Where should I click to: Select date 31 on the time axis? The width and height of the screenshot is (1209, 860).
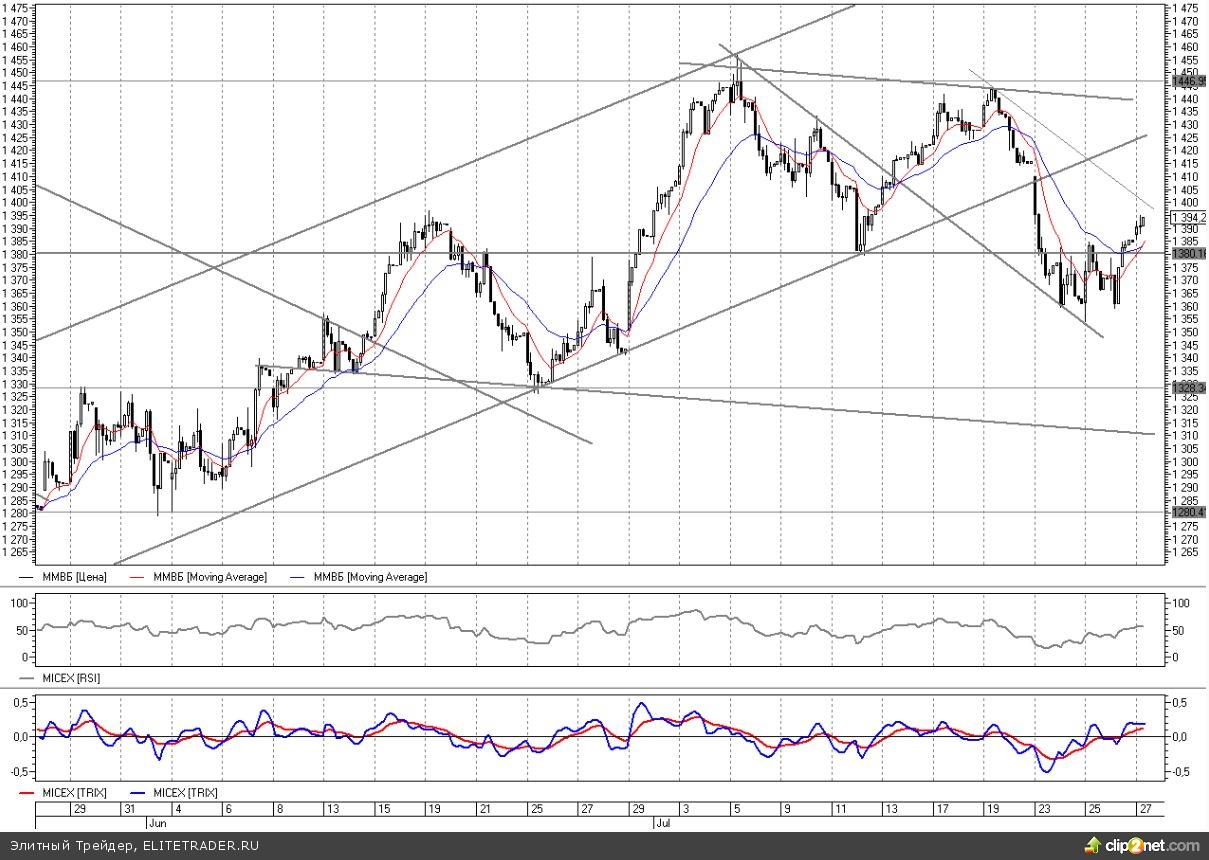(129, 808)
